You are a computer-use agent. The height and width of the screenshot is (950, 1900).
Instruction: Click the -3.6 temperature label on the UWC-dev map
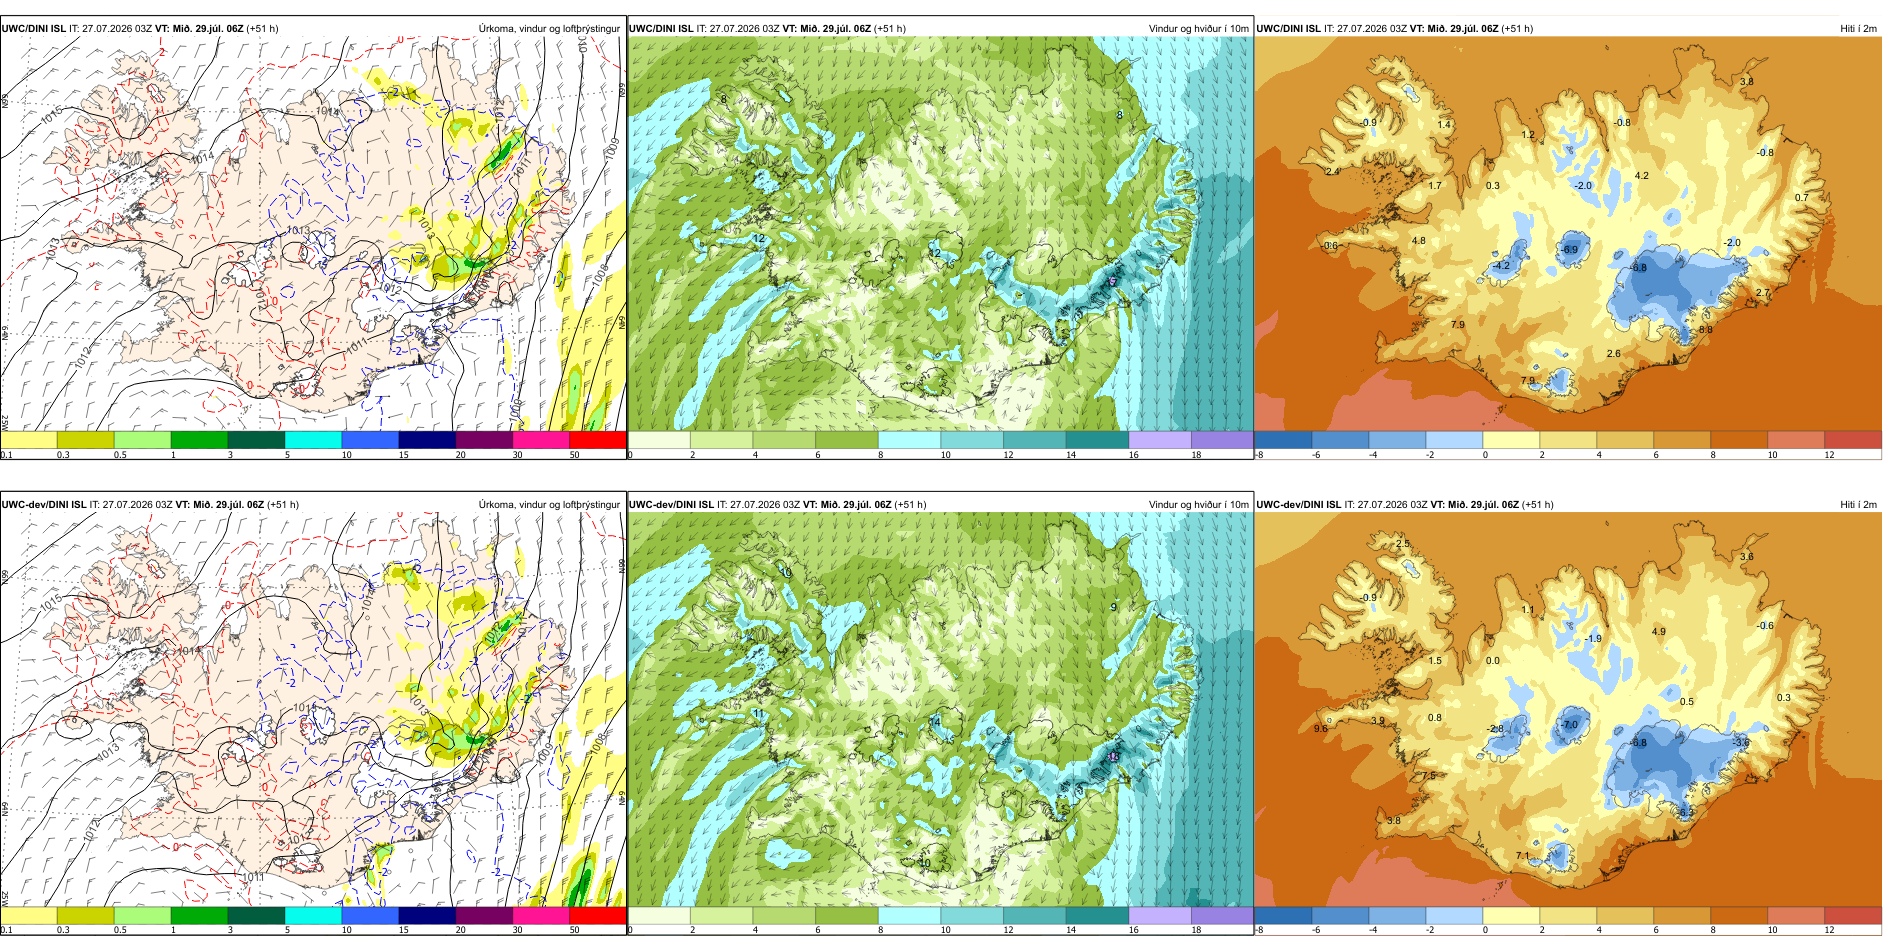1742,743
